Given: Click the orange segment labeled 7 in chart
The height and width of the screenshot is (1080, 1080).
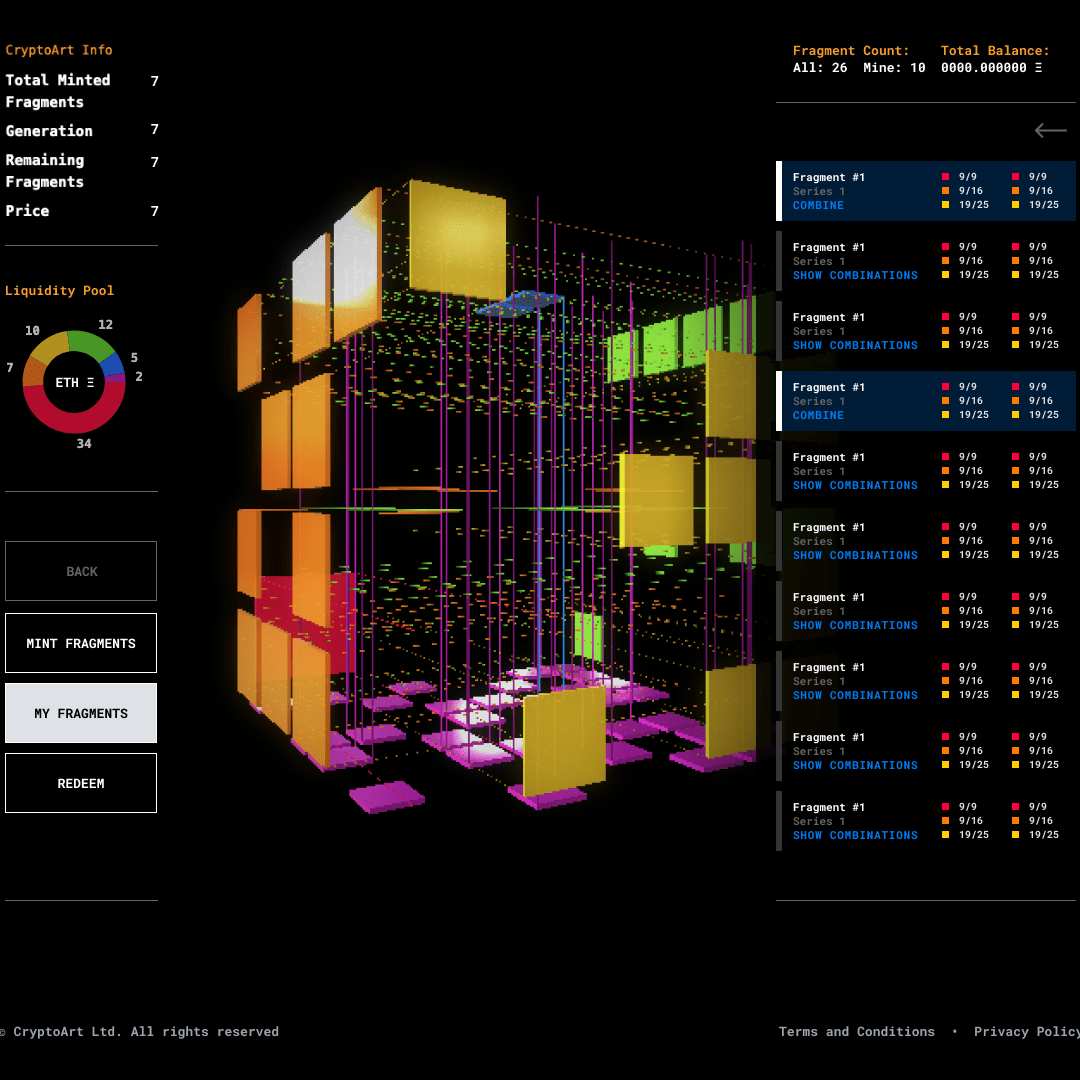Looking at the screenshot, I should click(x=32, y=371).
